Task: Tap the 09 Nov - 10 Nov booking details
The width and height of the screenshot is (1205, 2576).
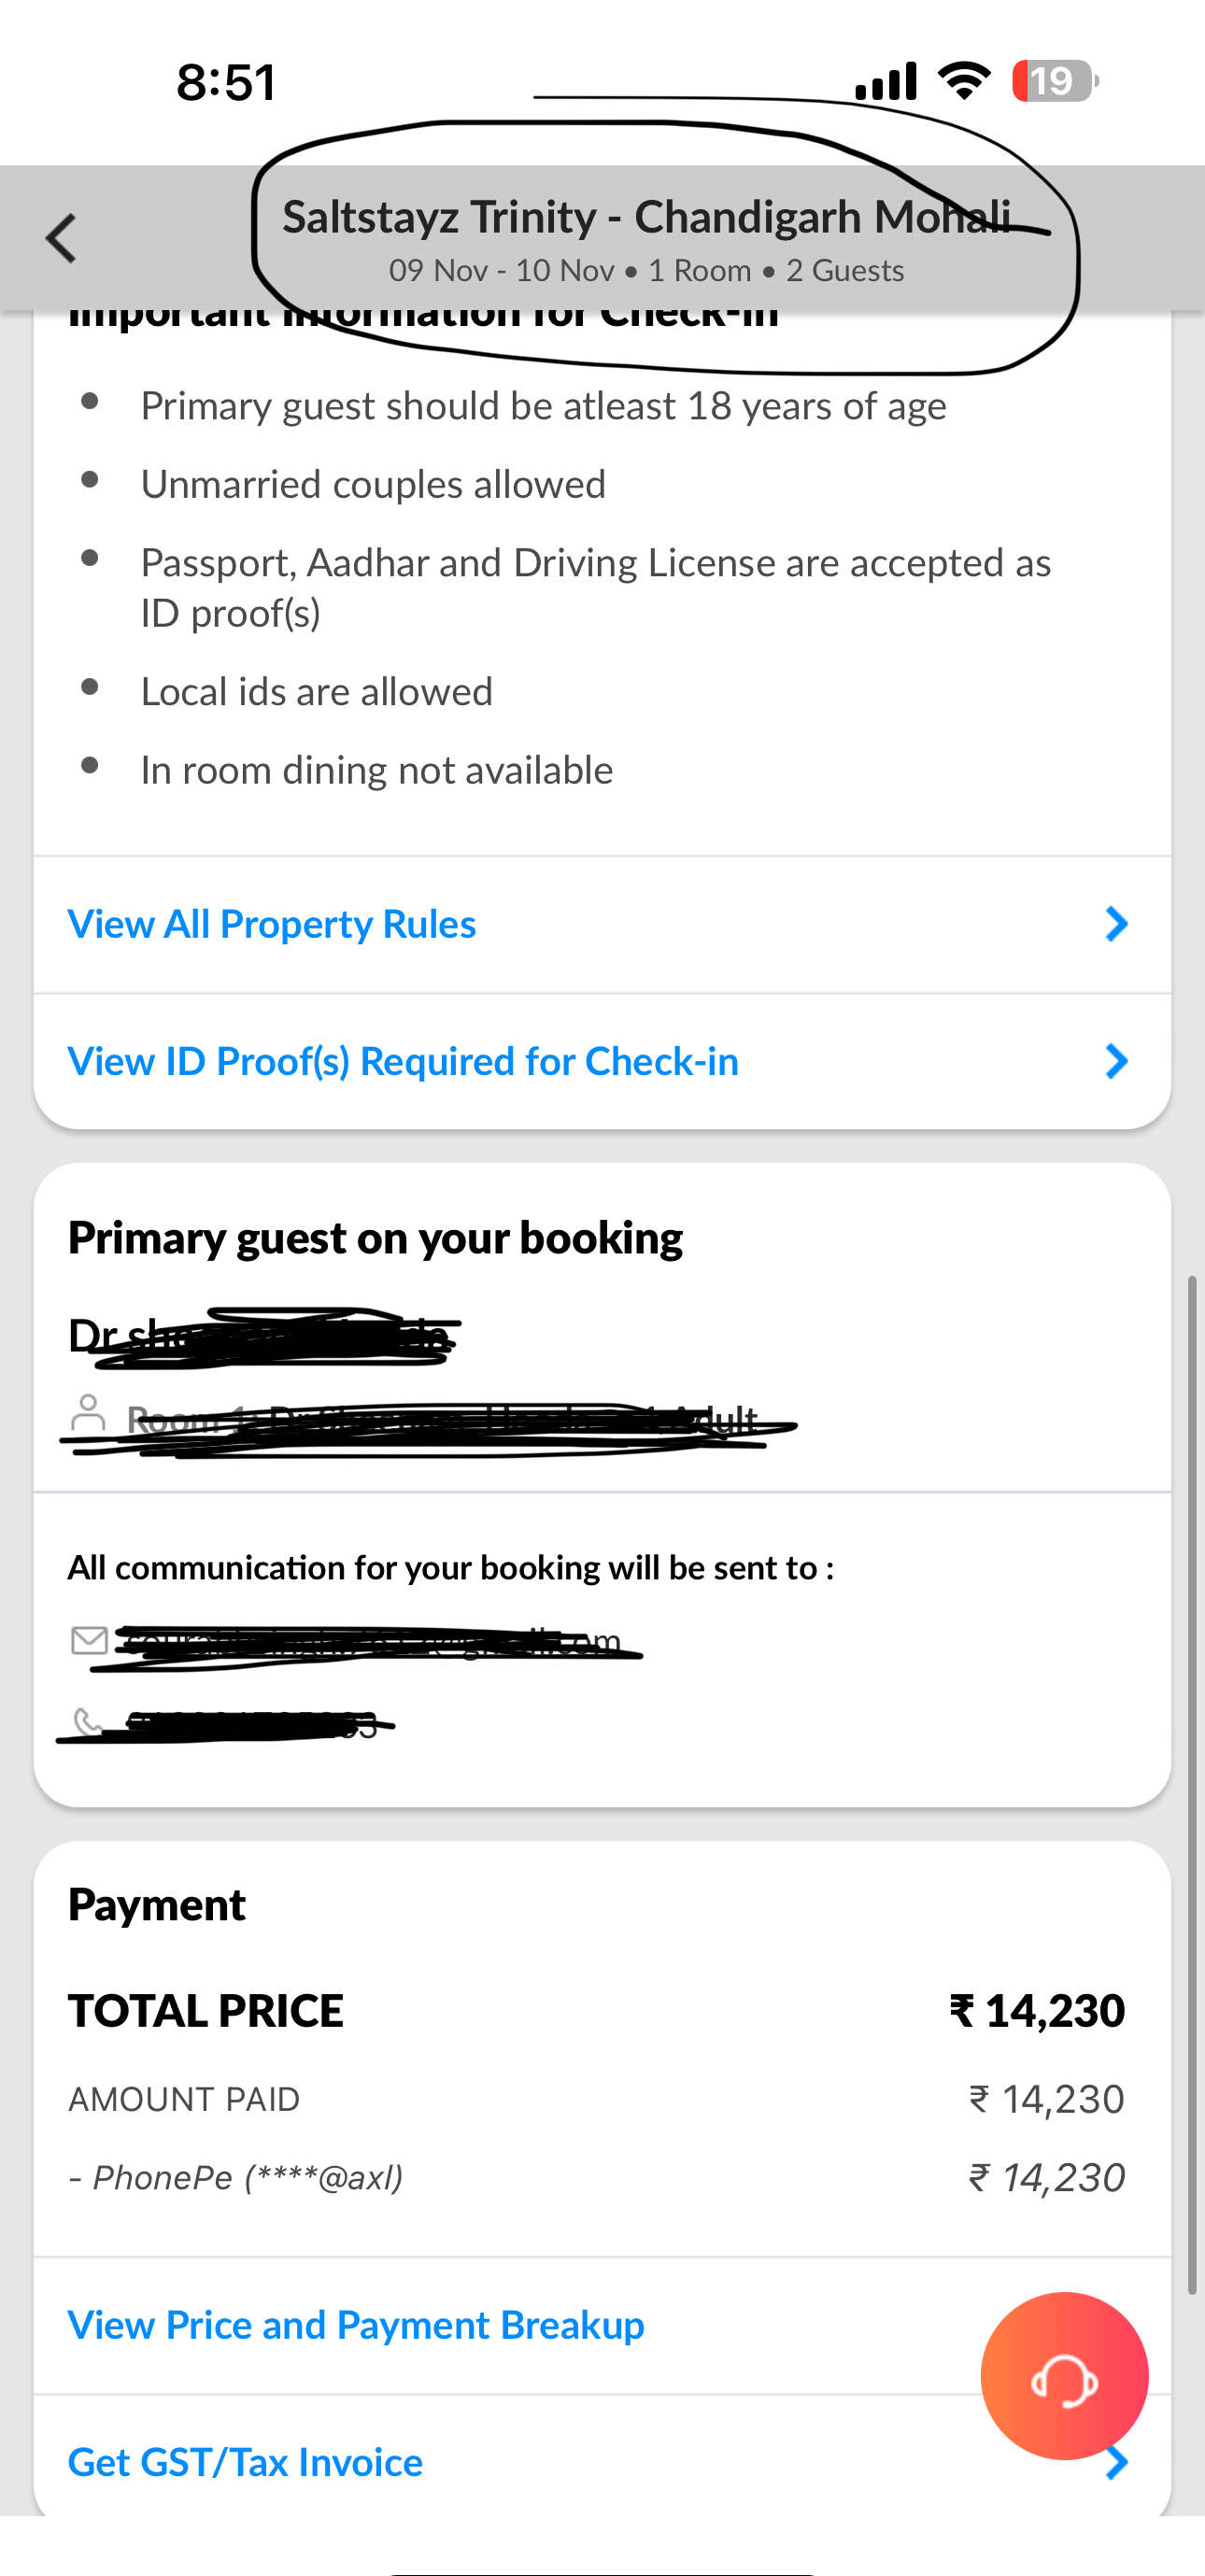Action: click(646, 270)
